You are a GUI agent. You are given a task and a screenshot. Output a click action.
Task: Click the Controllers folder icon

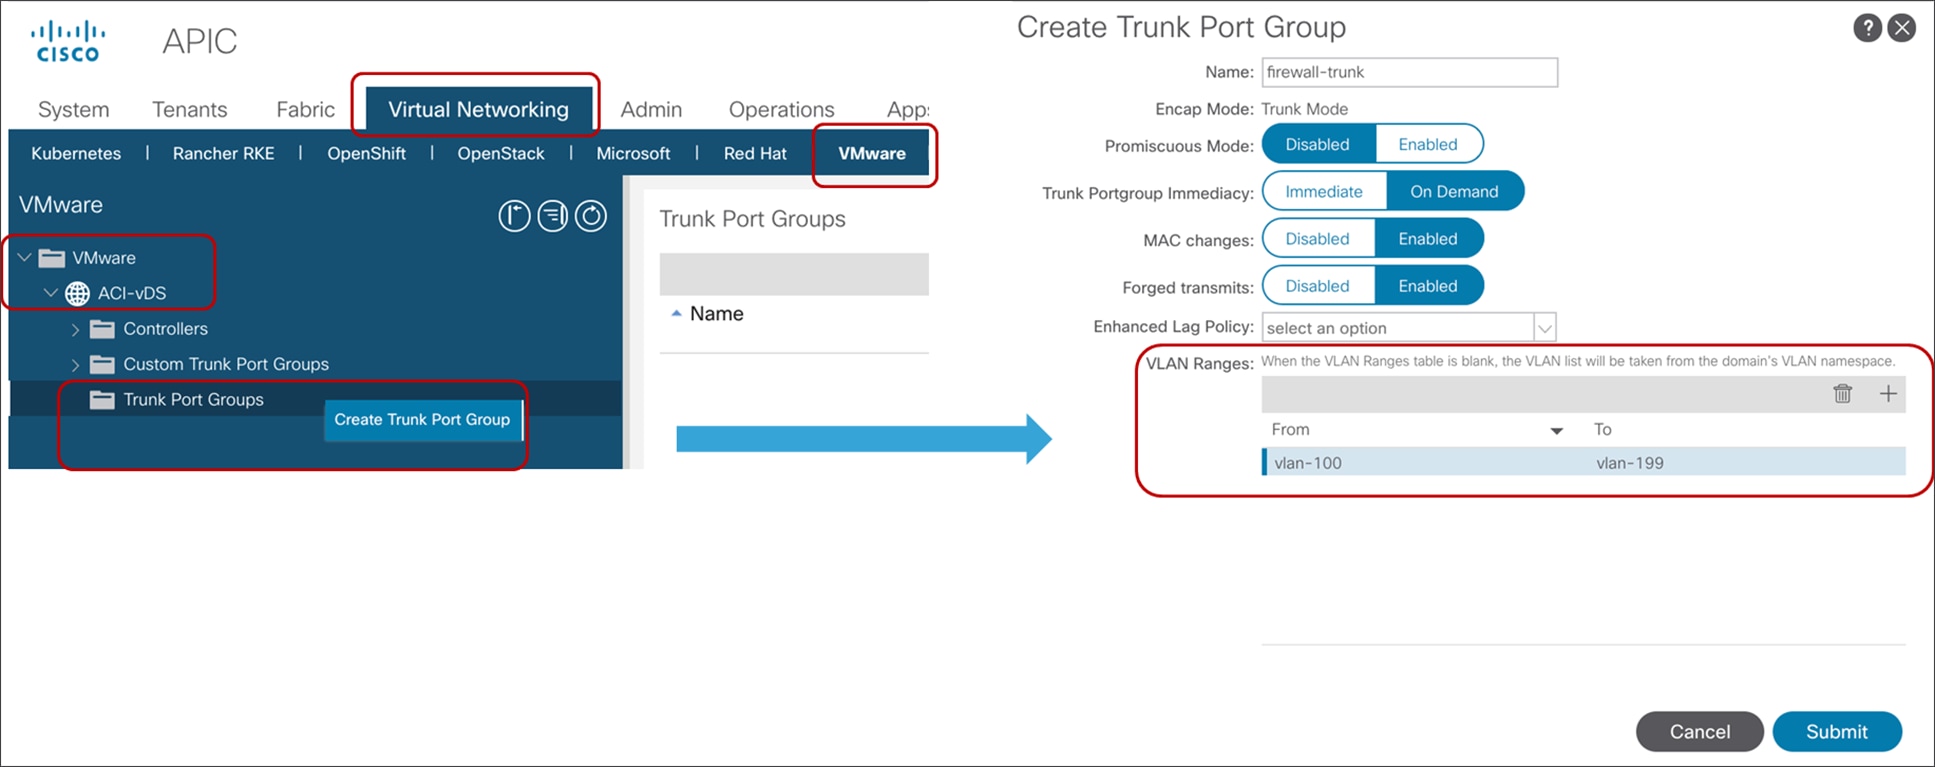coord(102,329)
